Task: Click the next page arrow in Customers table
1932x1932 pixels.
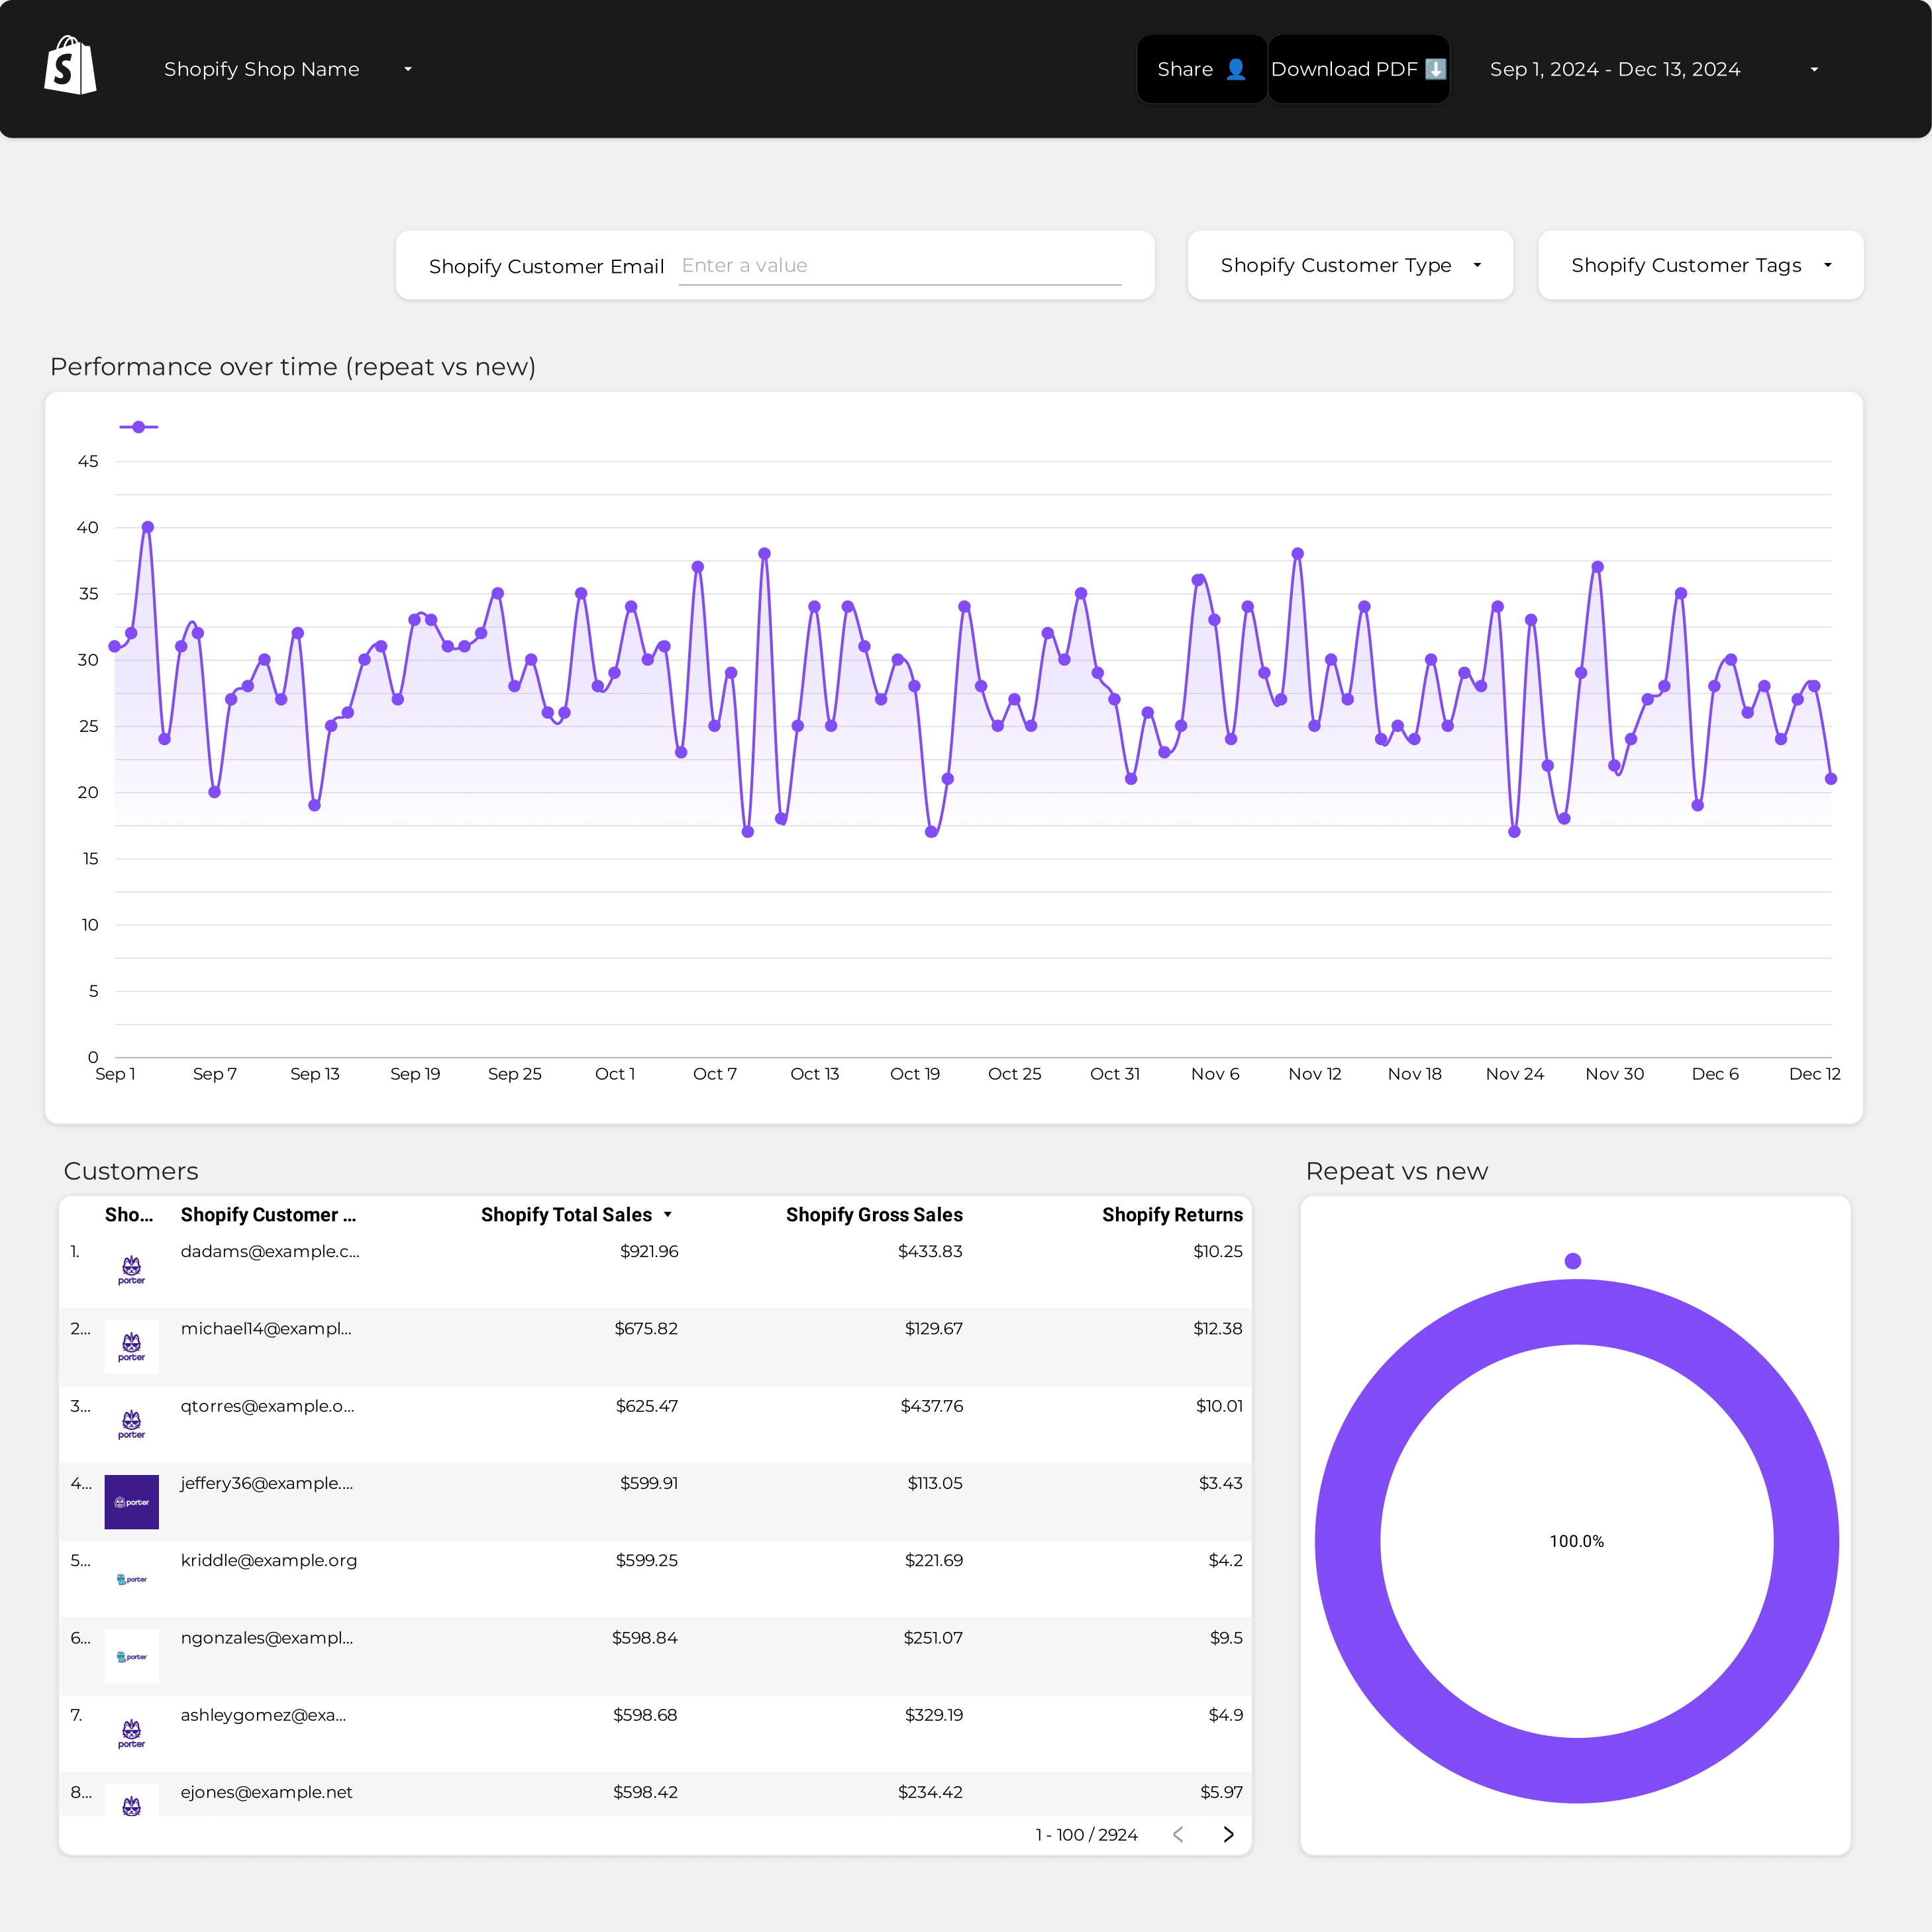Action: (1229, 1834)
